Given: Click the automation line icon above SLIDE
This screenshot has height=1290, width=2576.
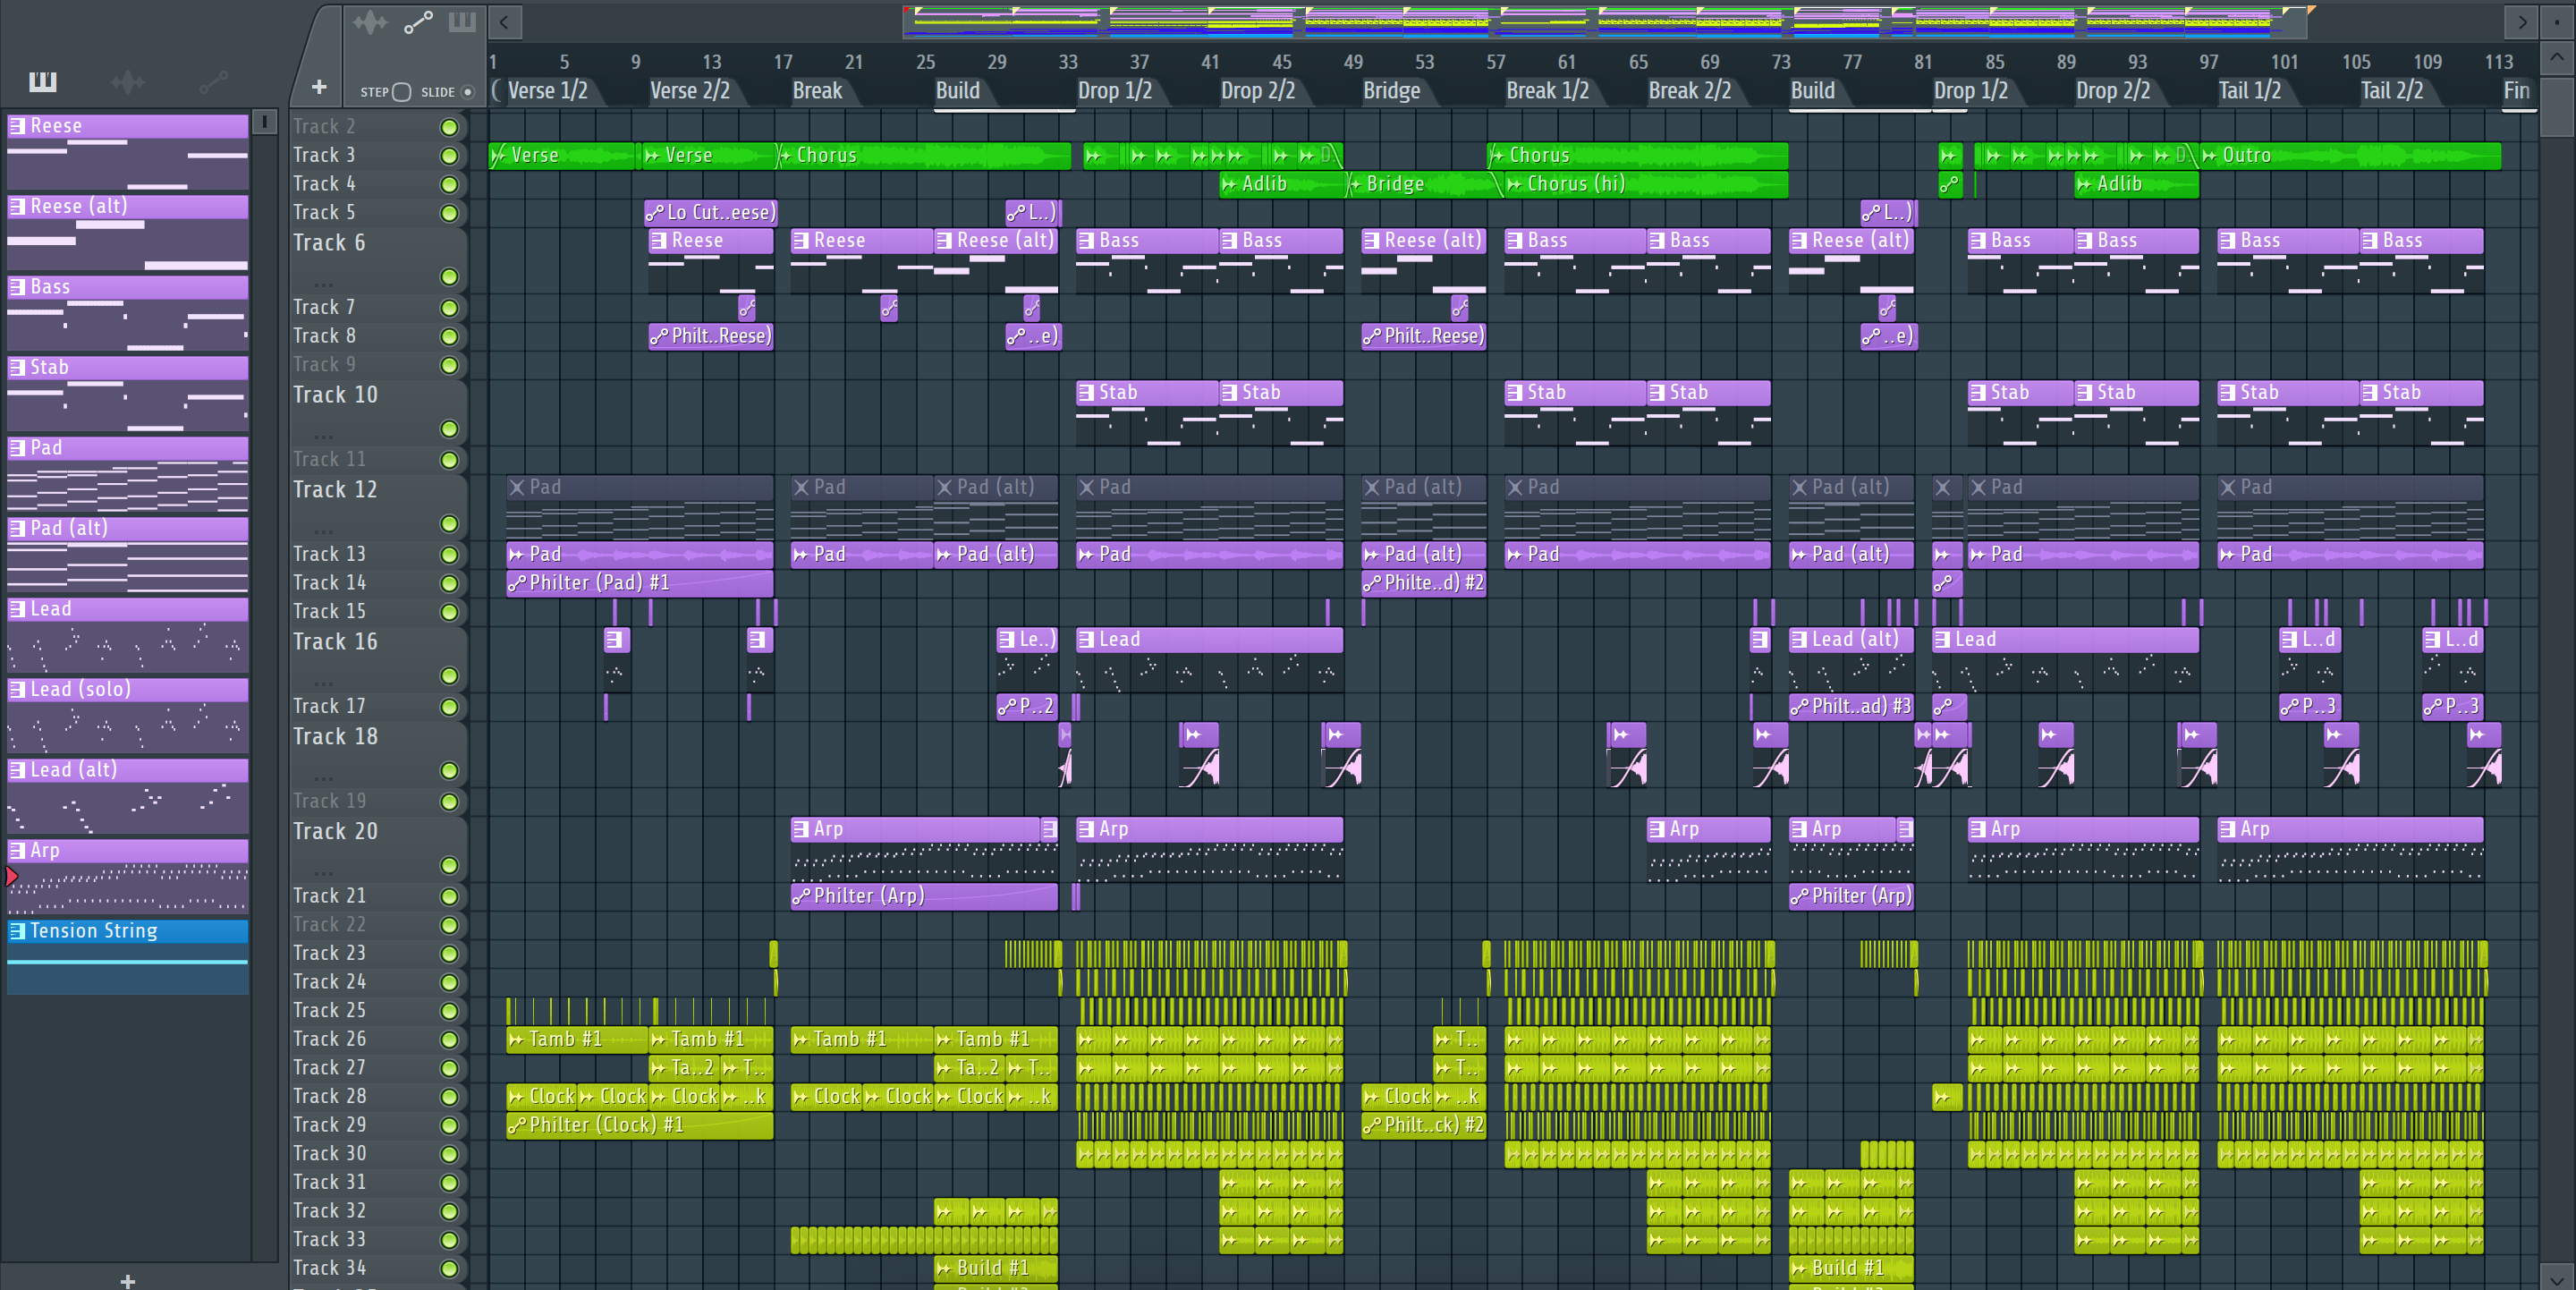Looking at the screenshot, I should (x=418, y=22).
